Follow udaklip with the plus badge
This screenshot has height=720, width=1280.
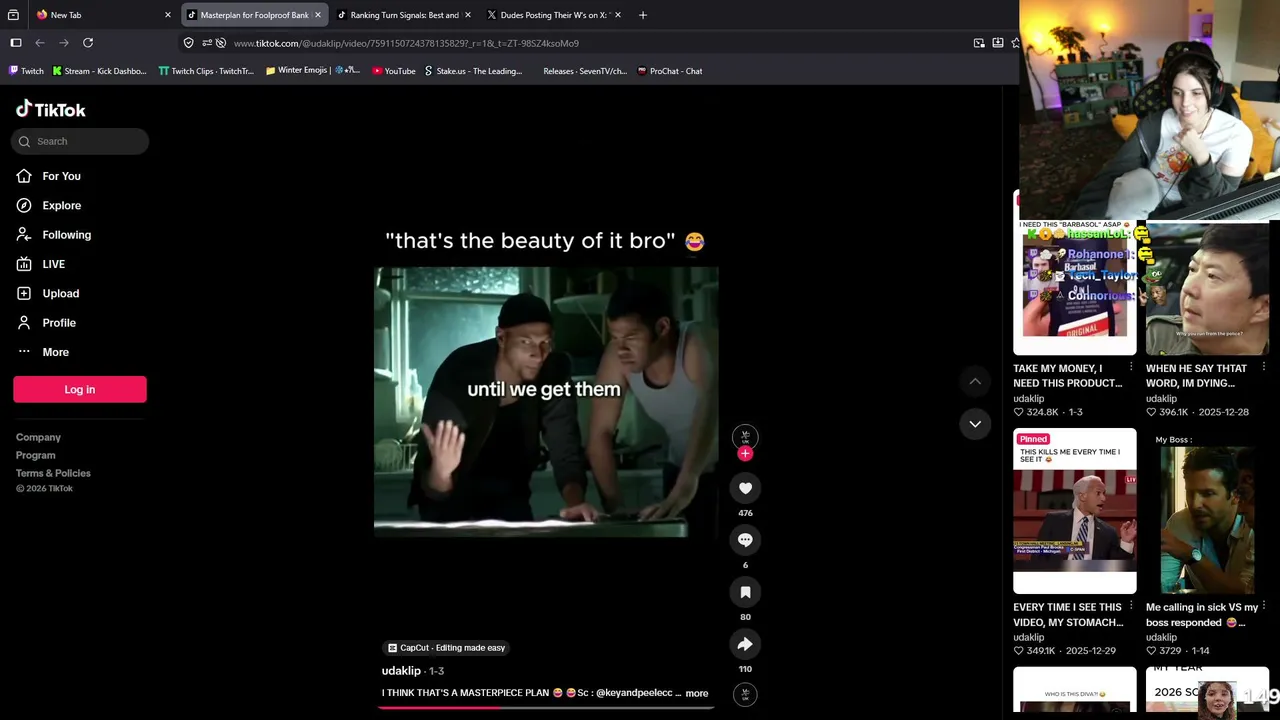coord(745,454)
